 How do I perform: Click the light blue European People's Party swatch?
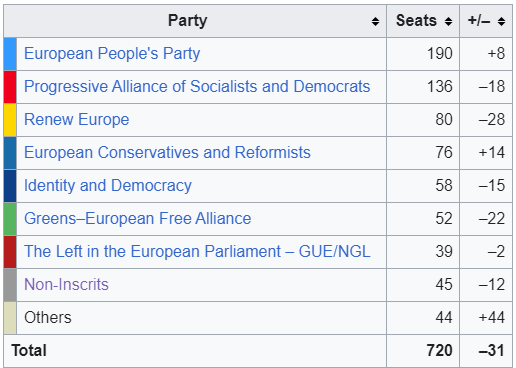[x=10, y=54]
